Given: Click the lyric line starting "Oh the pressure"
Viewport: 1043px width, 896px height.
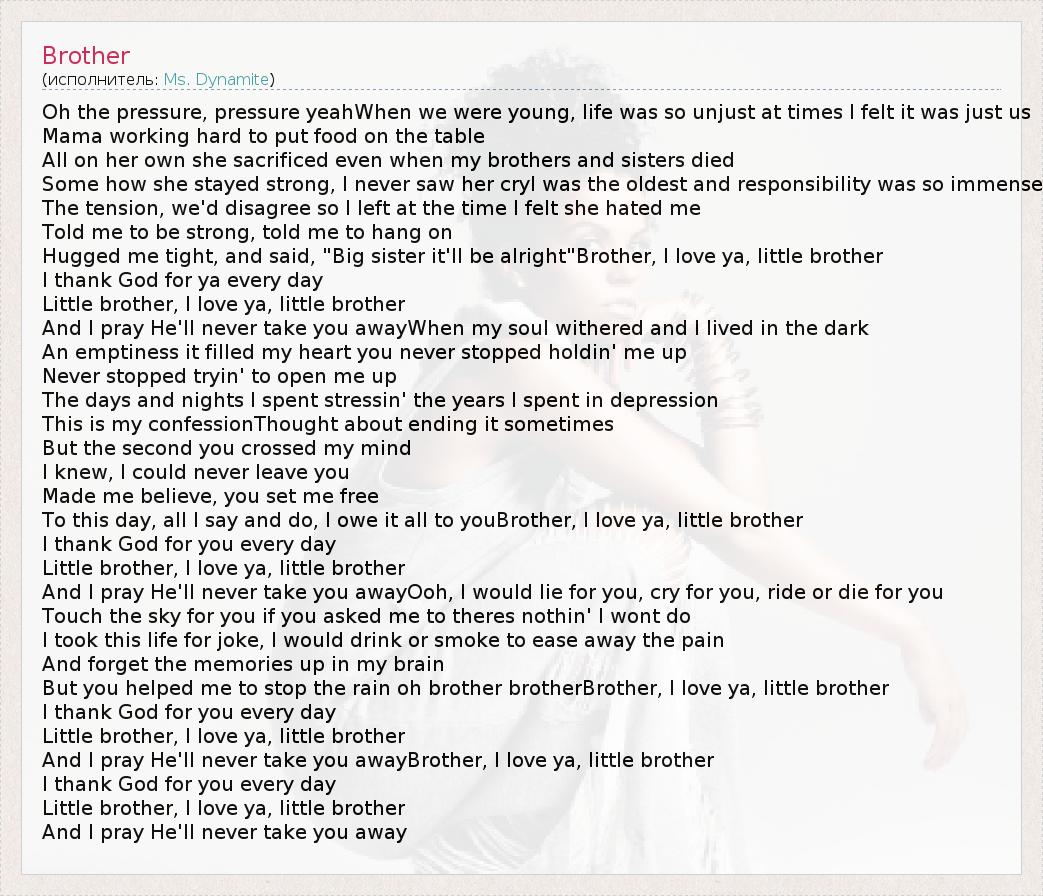Looking at the screenshot, I should pos(536,112).
